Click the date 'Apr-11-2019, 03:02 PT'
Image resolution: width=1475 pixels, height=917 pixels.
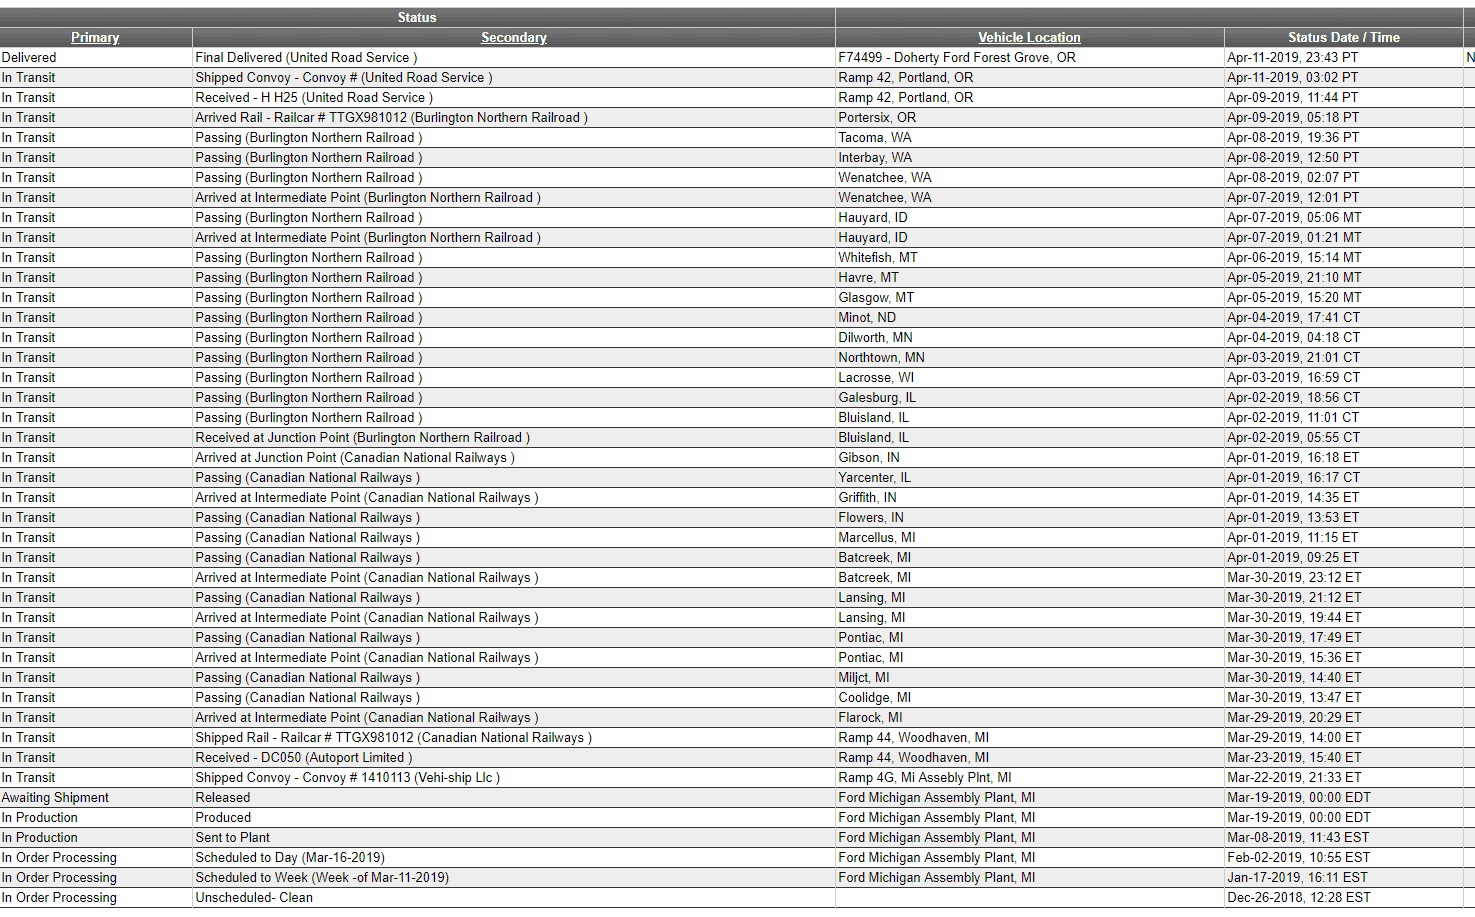[x=1293, y=77]
